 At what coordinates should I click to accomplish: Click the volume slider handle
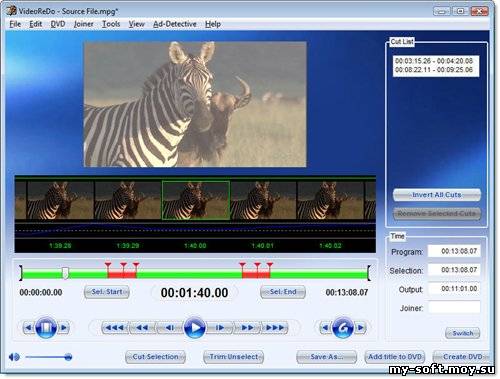[x=68, y=357]
